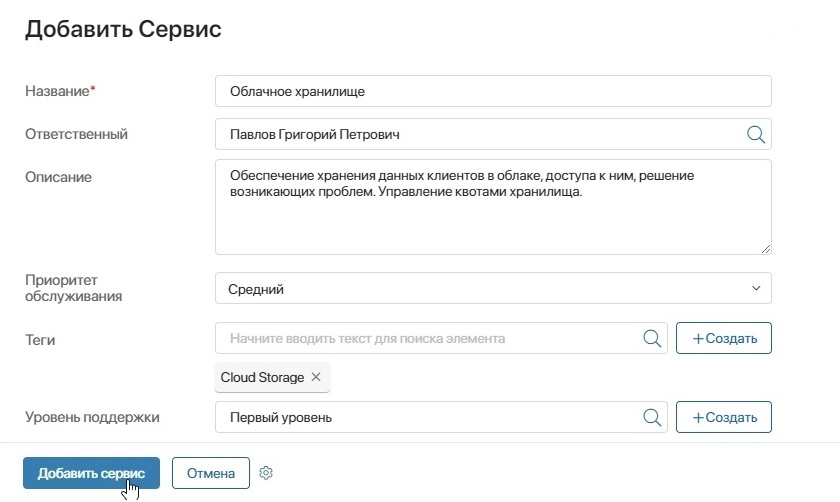Open search in the Ответственный field

755,134
